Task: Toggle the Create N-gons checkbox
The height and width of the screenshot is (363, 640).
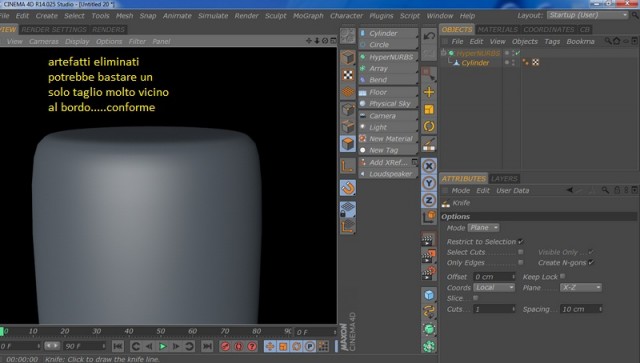Action: [591, 263]
